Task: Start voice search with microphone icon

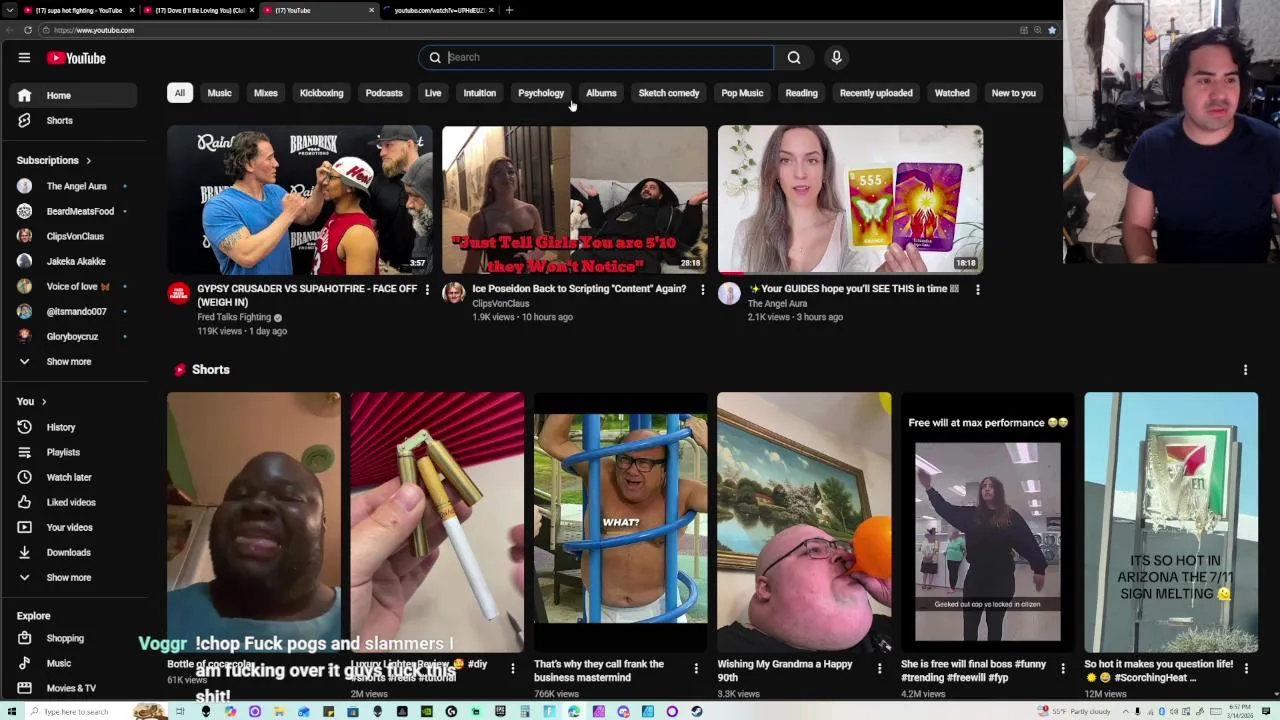Action: click(x=837, y=57)
